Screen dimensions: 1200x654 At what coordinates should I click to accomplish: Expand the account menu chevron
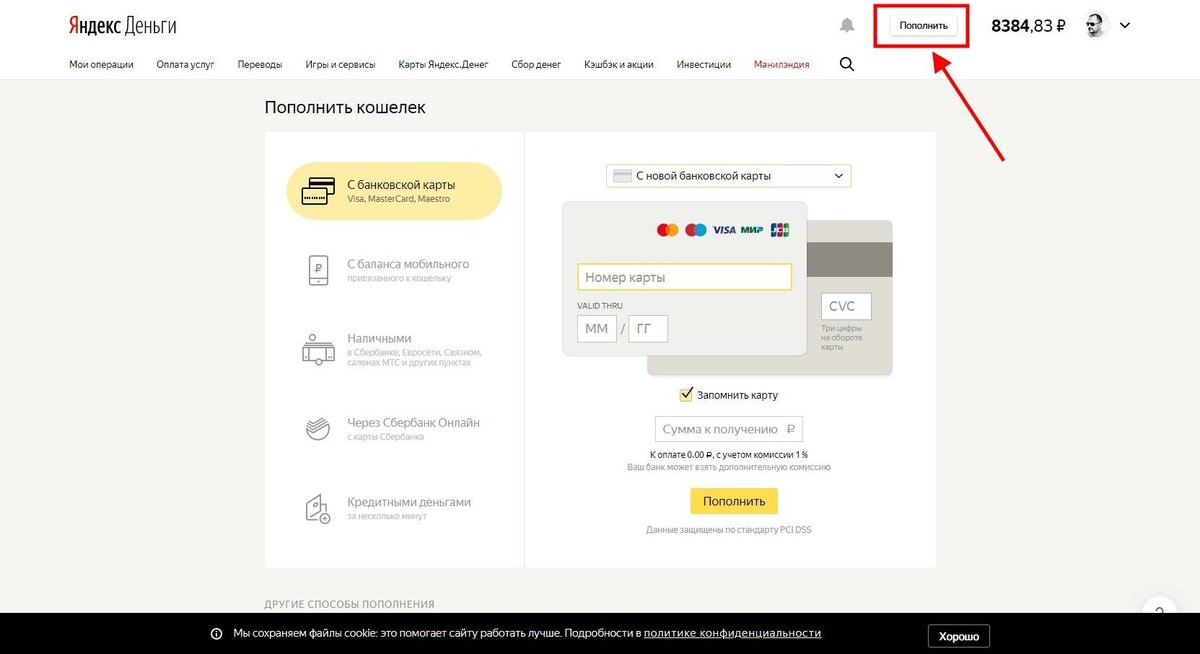pyautogui.click(x=1125, y=26)
